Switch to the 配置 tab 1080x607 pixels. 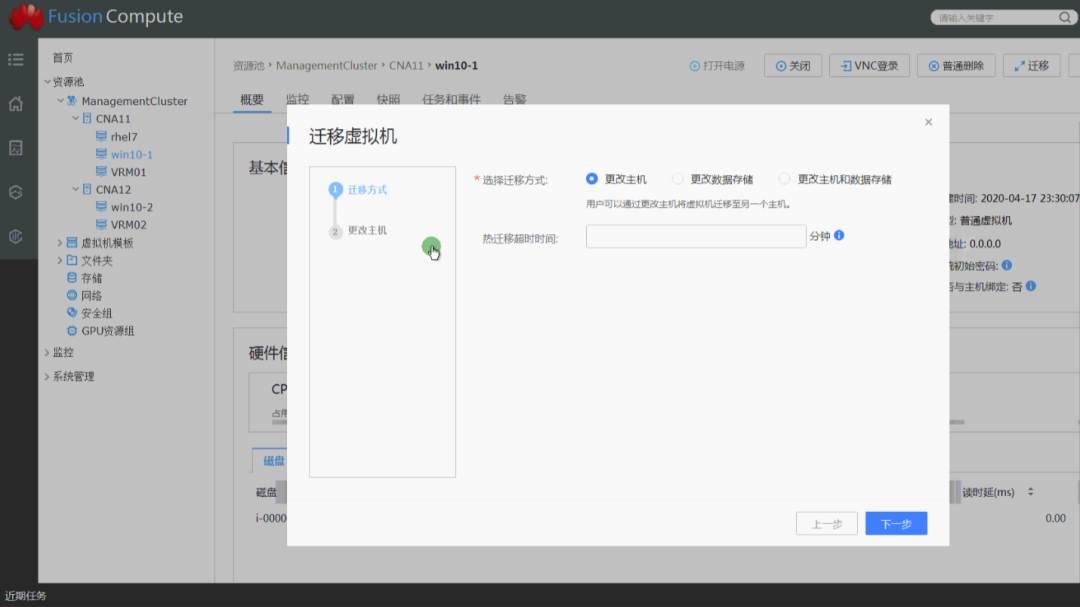[342, 100]
